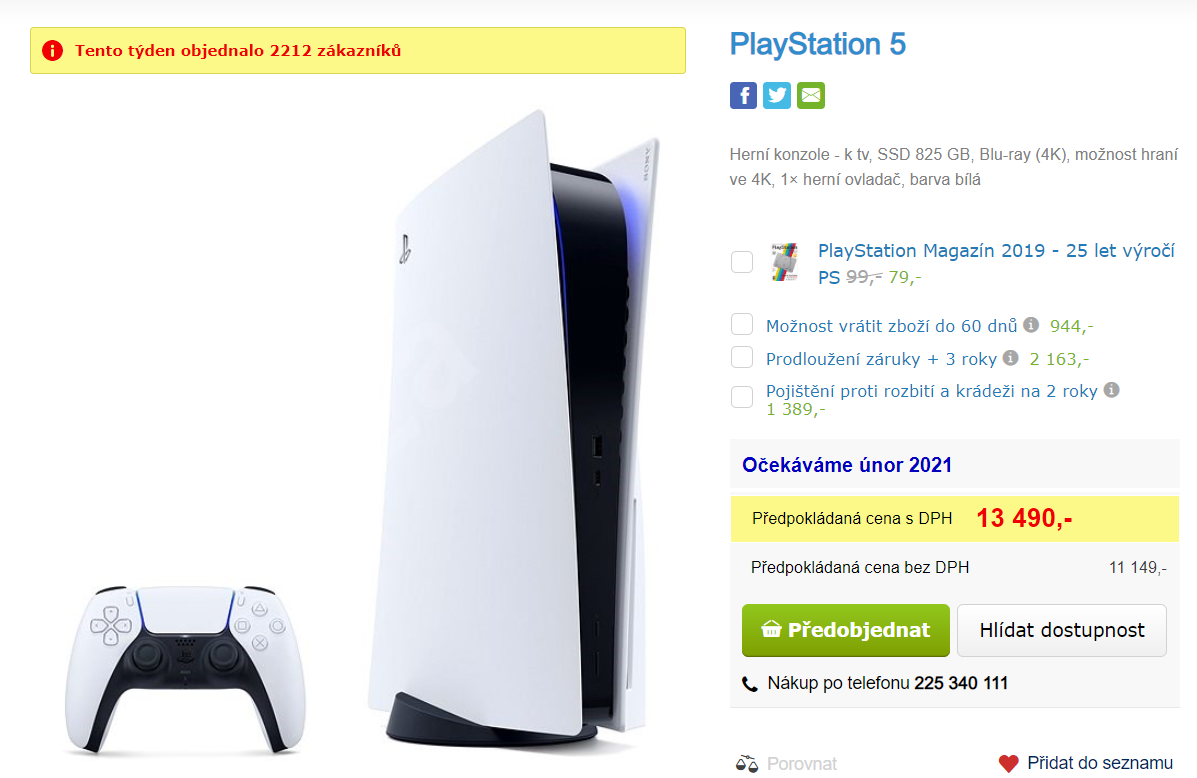Image resolution: width=1197 pixels, height=778 pixels.
Task: Tick the PlayStation Magazín 2019 checkbox
Action: point(741,262)
